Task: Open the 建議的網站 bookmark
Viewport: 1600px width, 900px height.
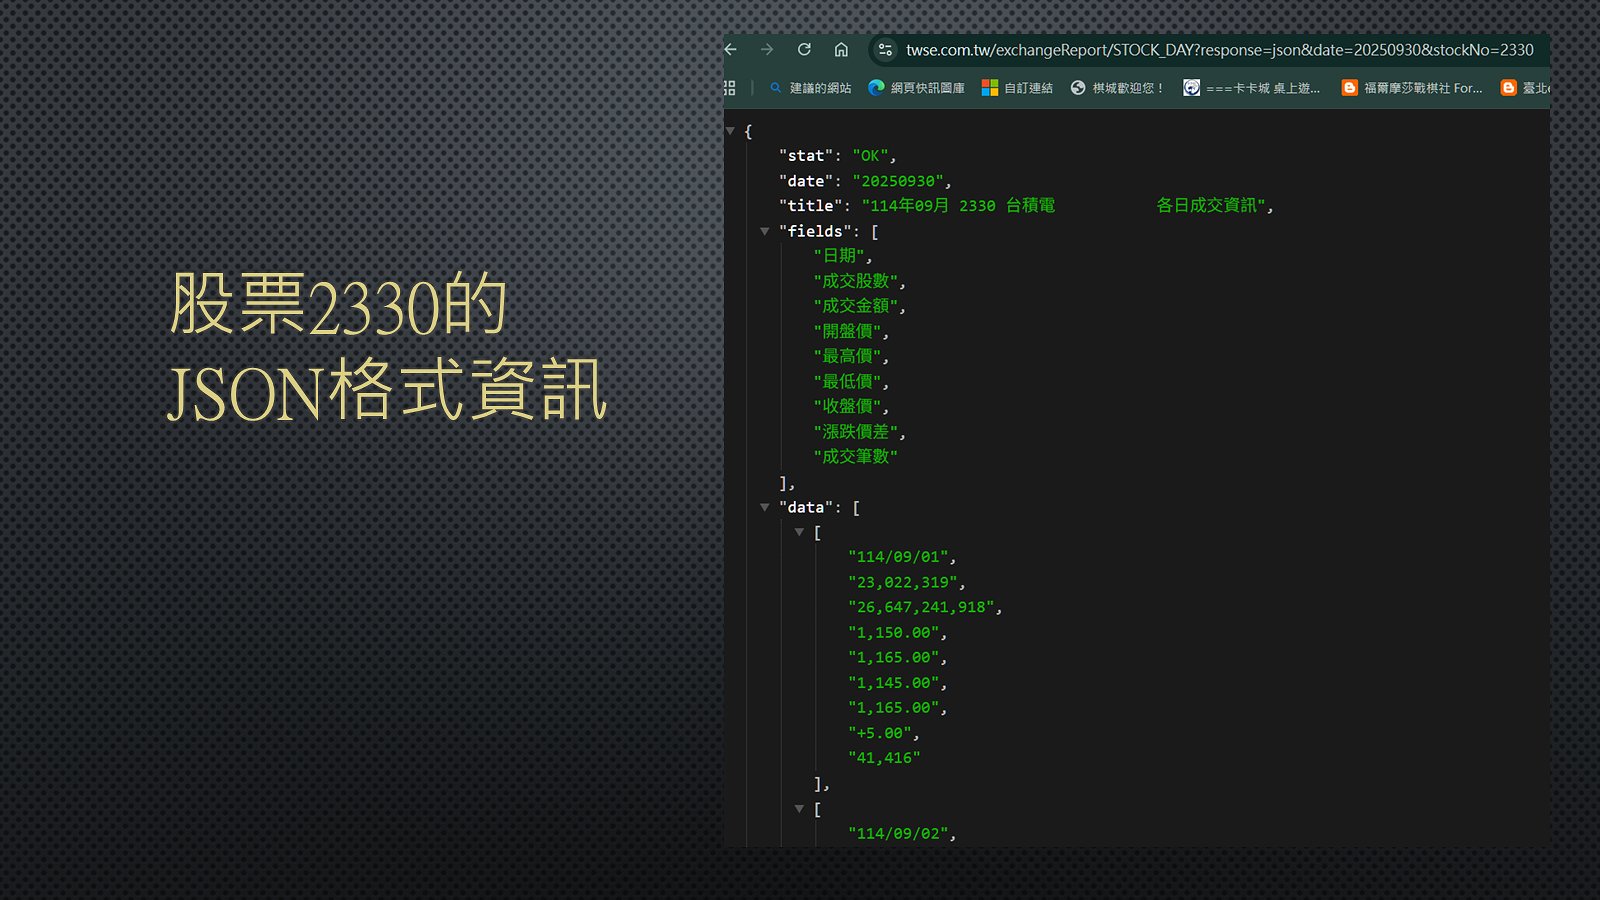Action: 810,88
